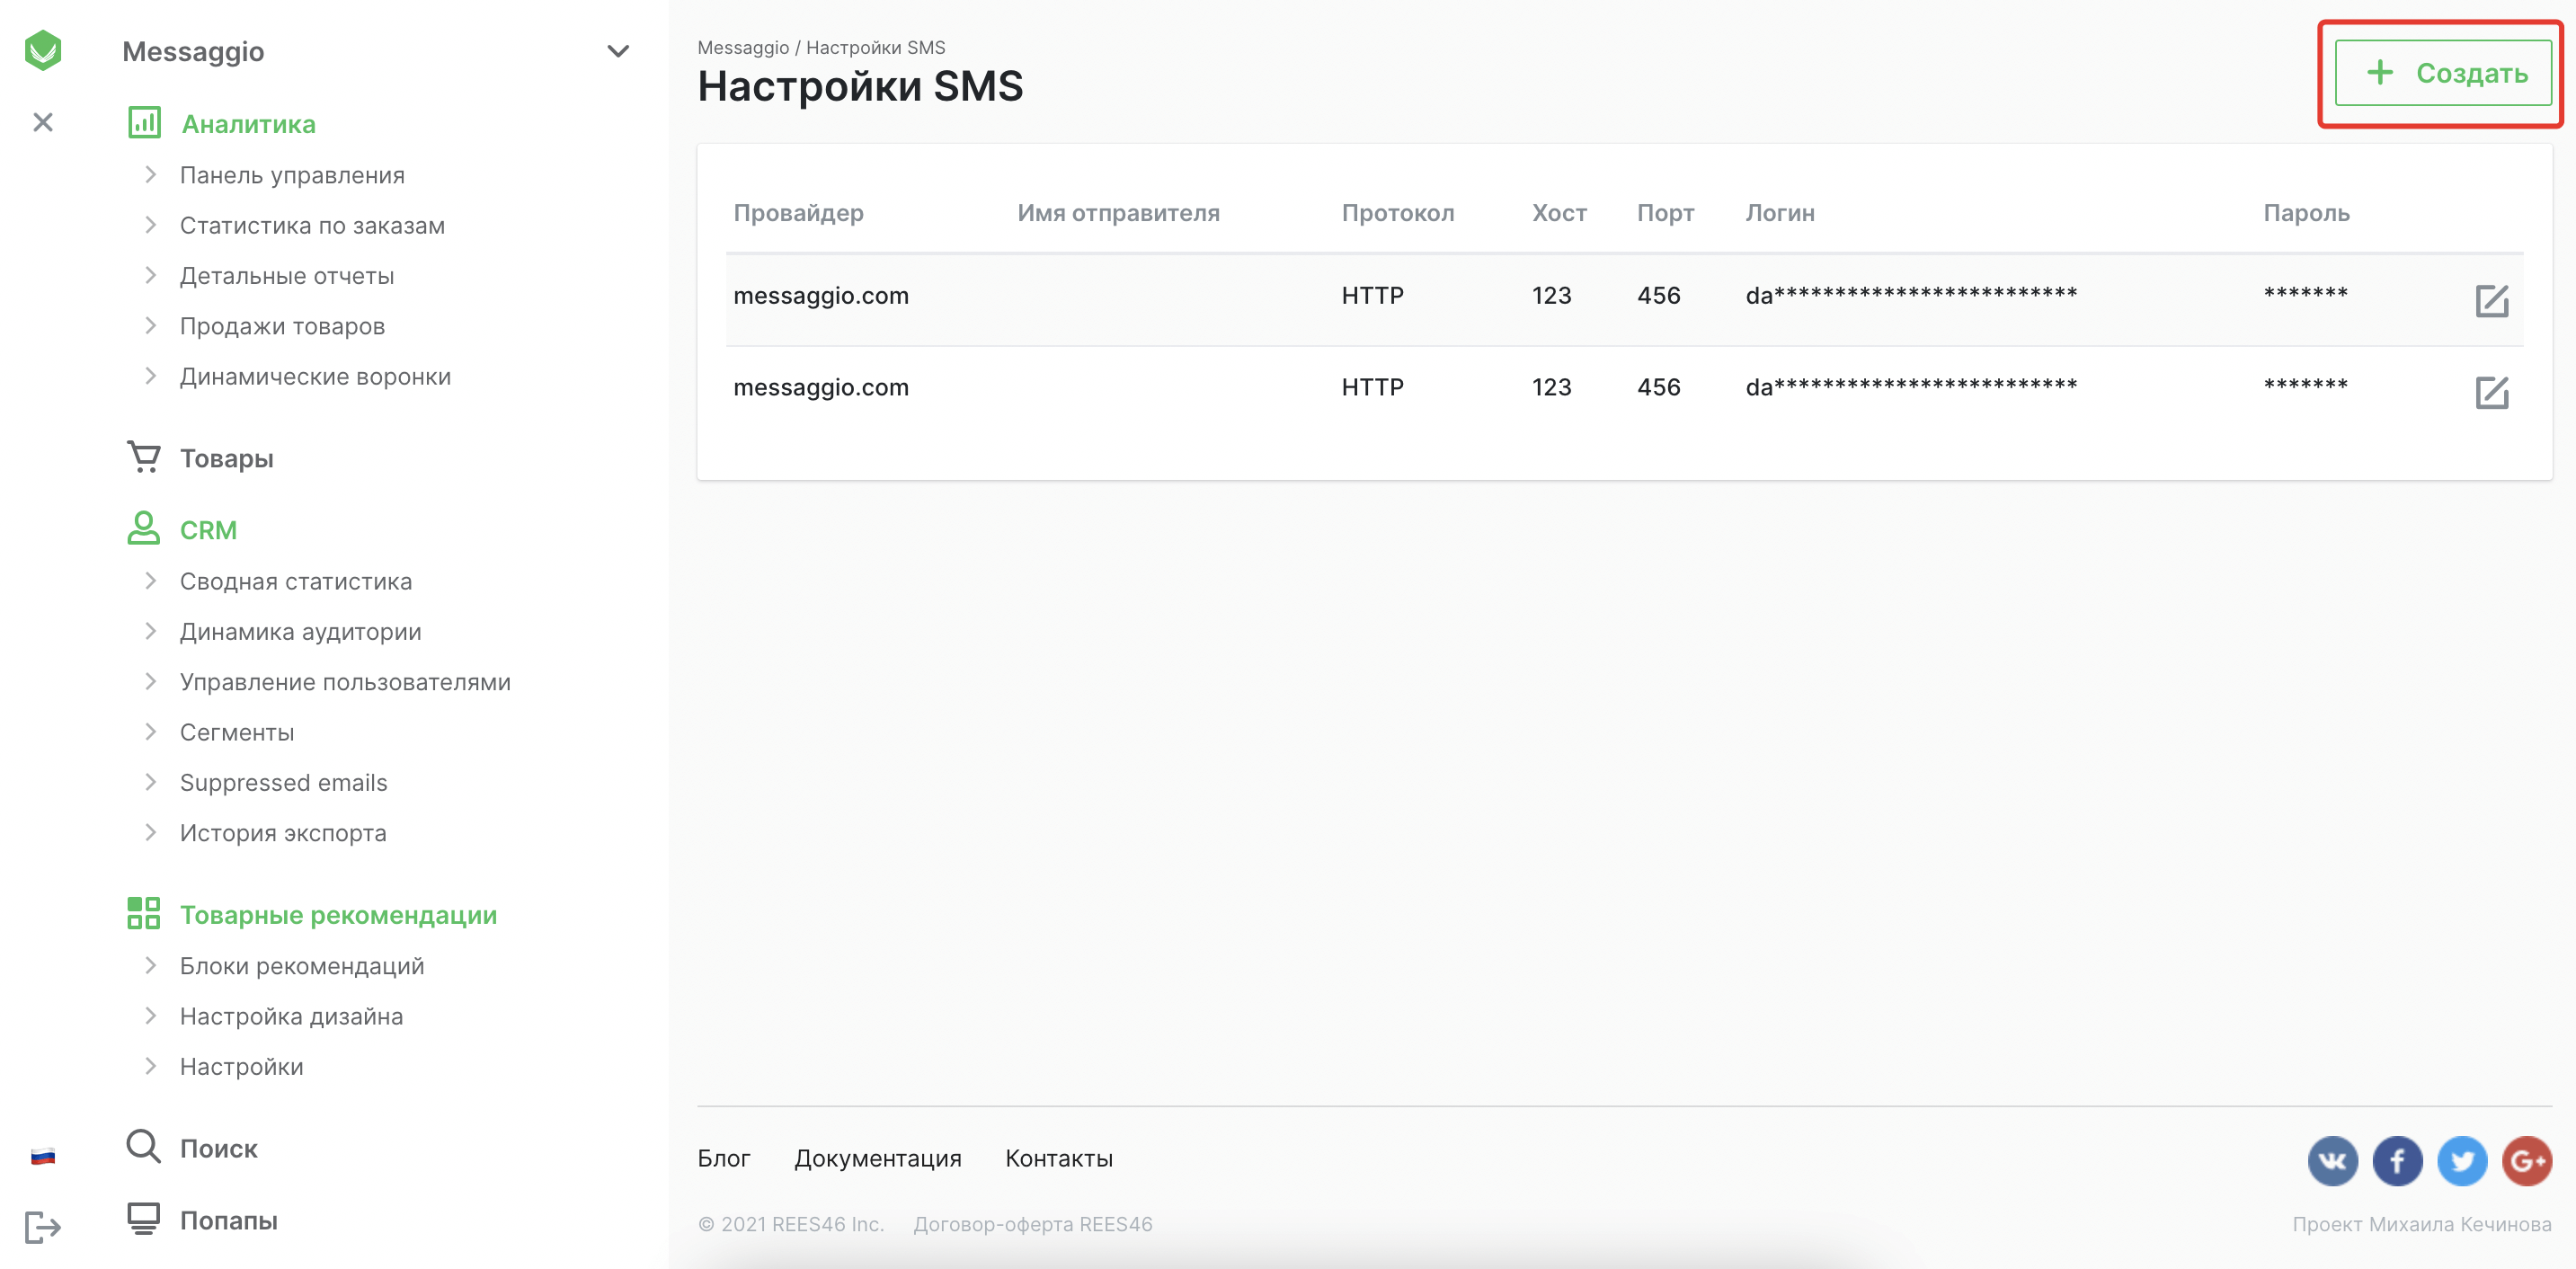Collapse the sidebar with the X icon
This screenshot has width=2576, height=1269.
43,122
